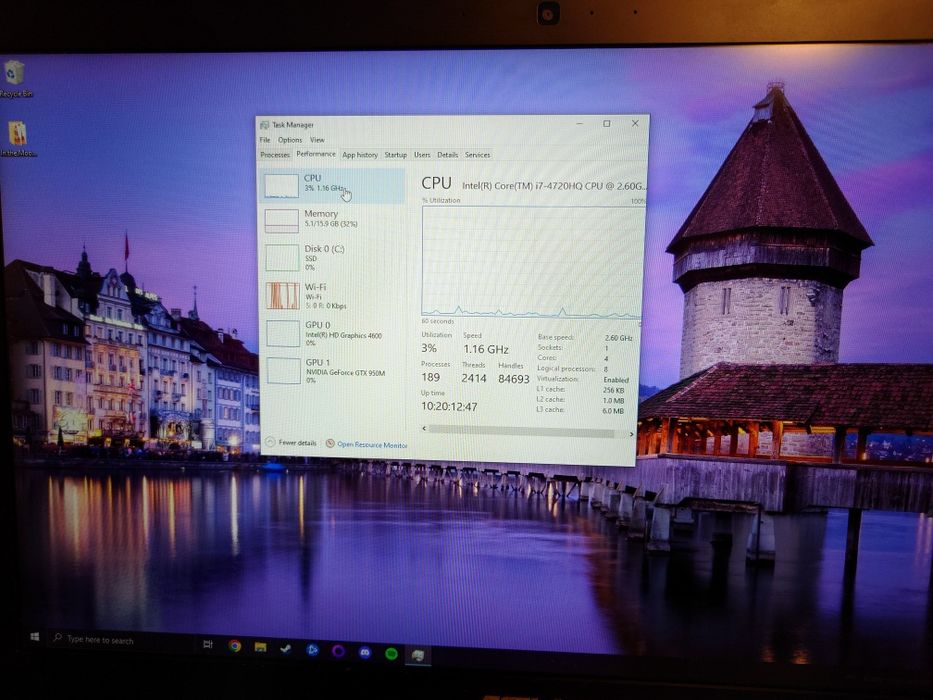Click the Task Manager taskbar icon
The image size is (933, 700).
click(418, 655)
